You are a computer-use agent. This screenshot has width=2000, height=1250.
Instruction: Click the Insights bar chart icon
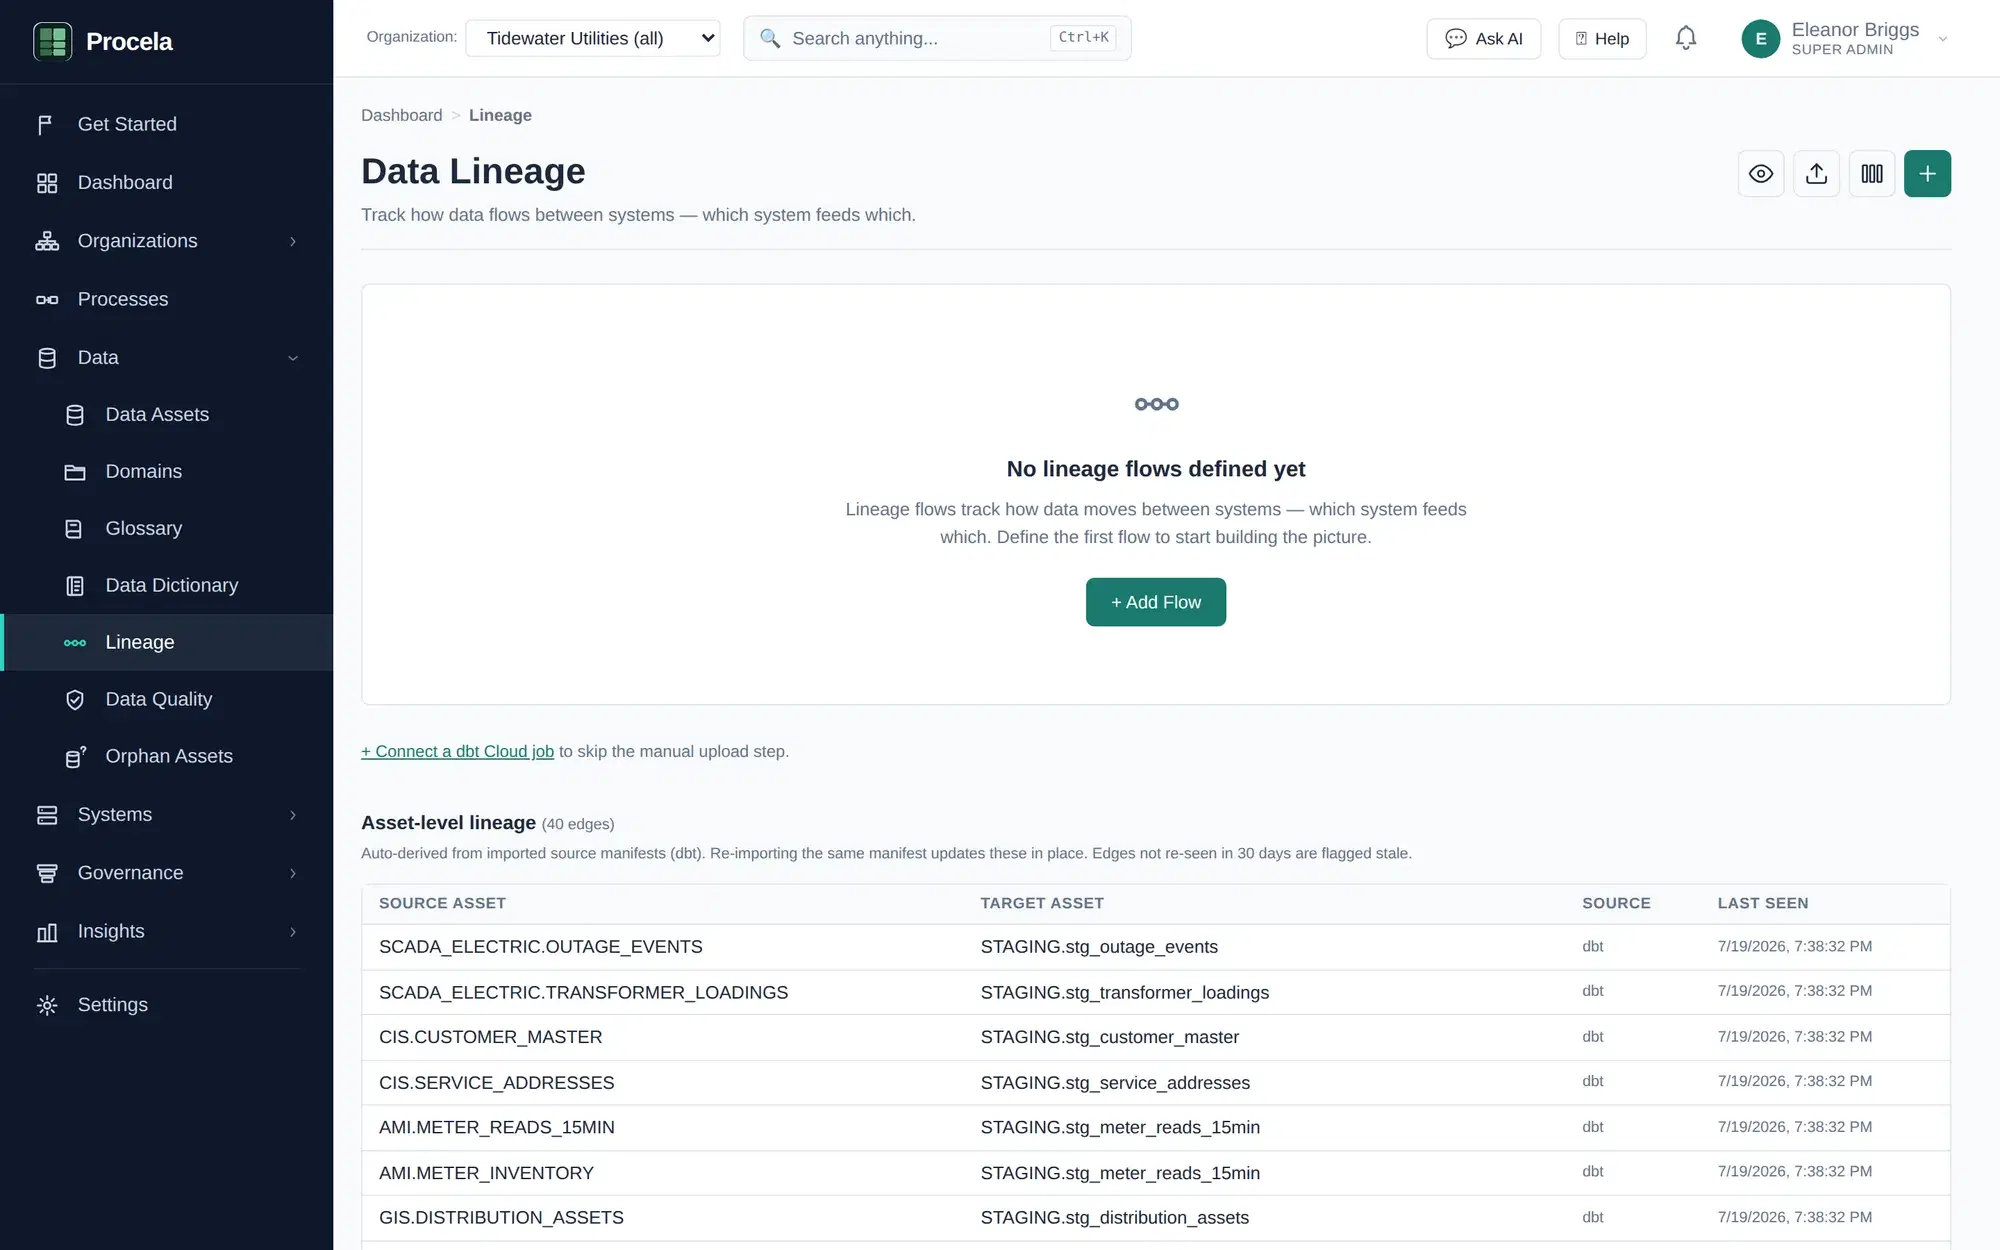pyautogui.click(x=46, y=932)
